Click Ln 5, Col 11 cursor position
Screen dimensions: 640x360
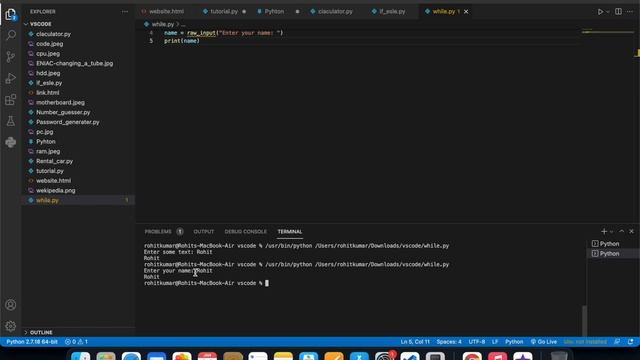click(415, 342)
